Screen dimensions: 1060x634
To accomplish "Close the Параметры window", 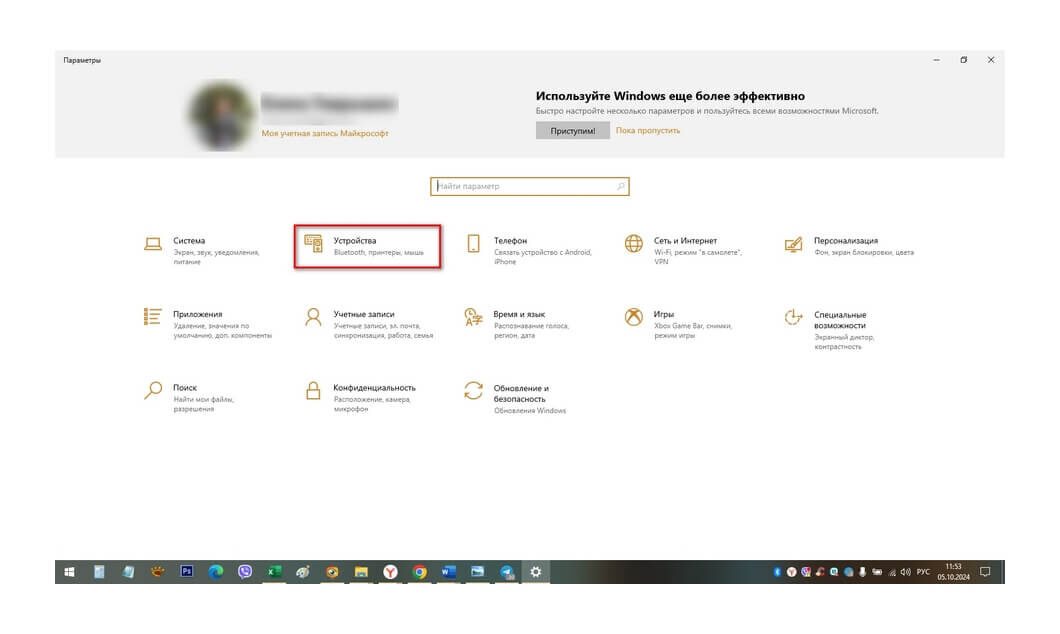I will (x=991, y=59).
